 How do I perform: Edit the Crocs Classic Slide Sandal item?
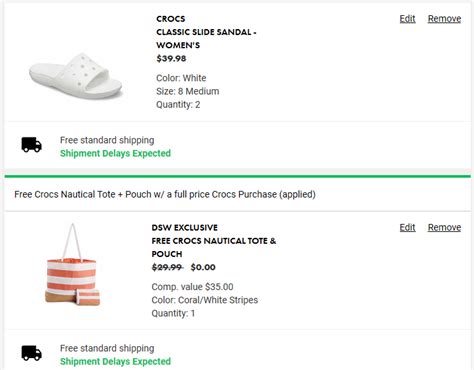pyautogui.click(x=407, y=19)
